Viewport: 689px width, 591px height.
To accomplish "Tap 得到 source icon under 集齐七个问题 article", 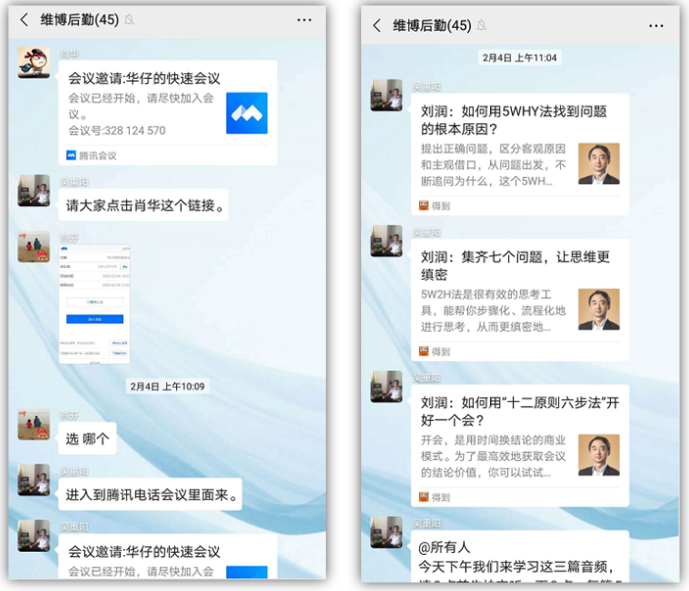I will [424, 351].
